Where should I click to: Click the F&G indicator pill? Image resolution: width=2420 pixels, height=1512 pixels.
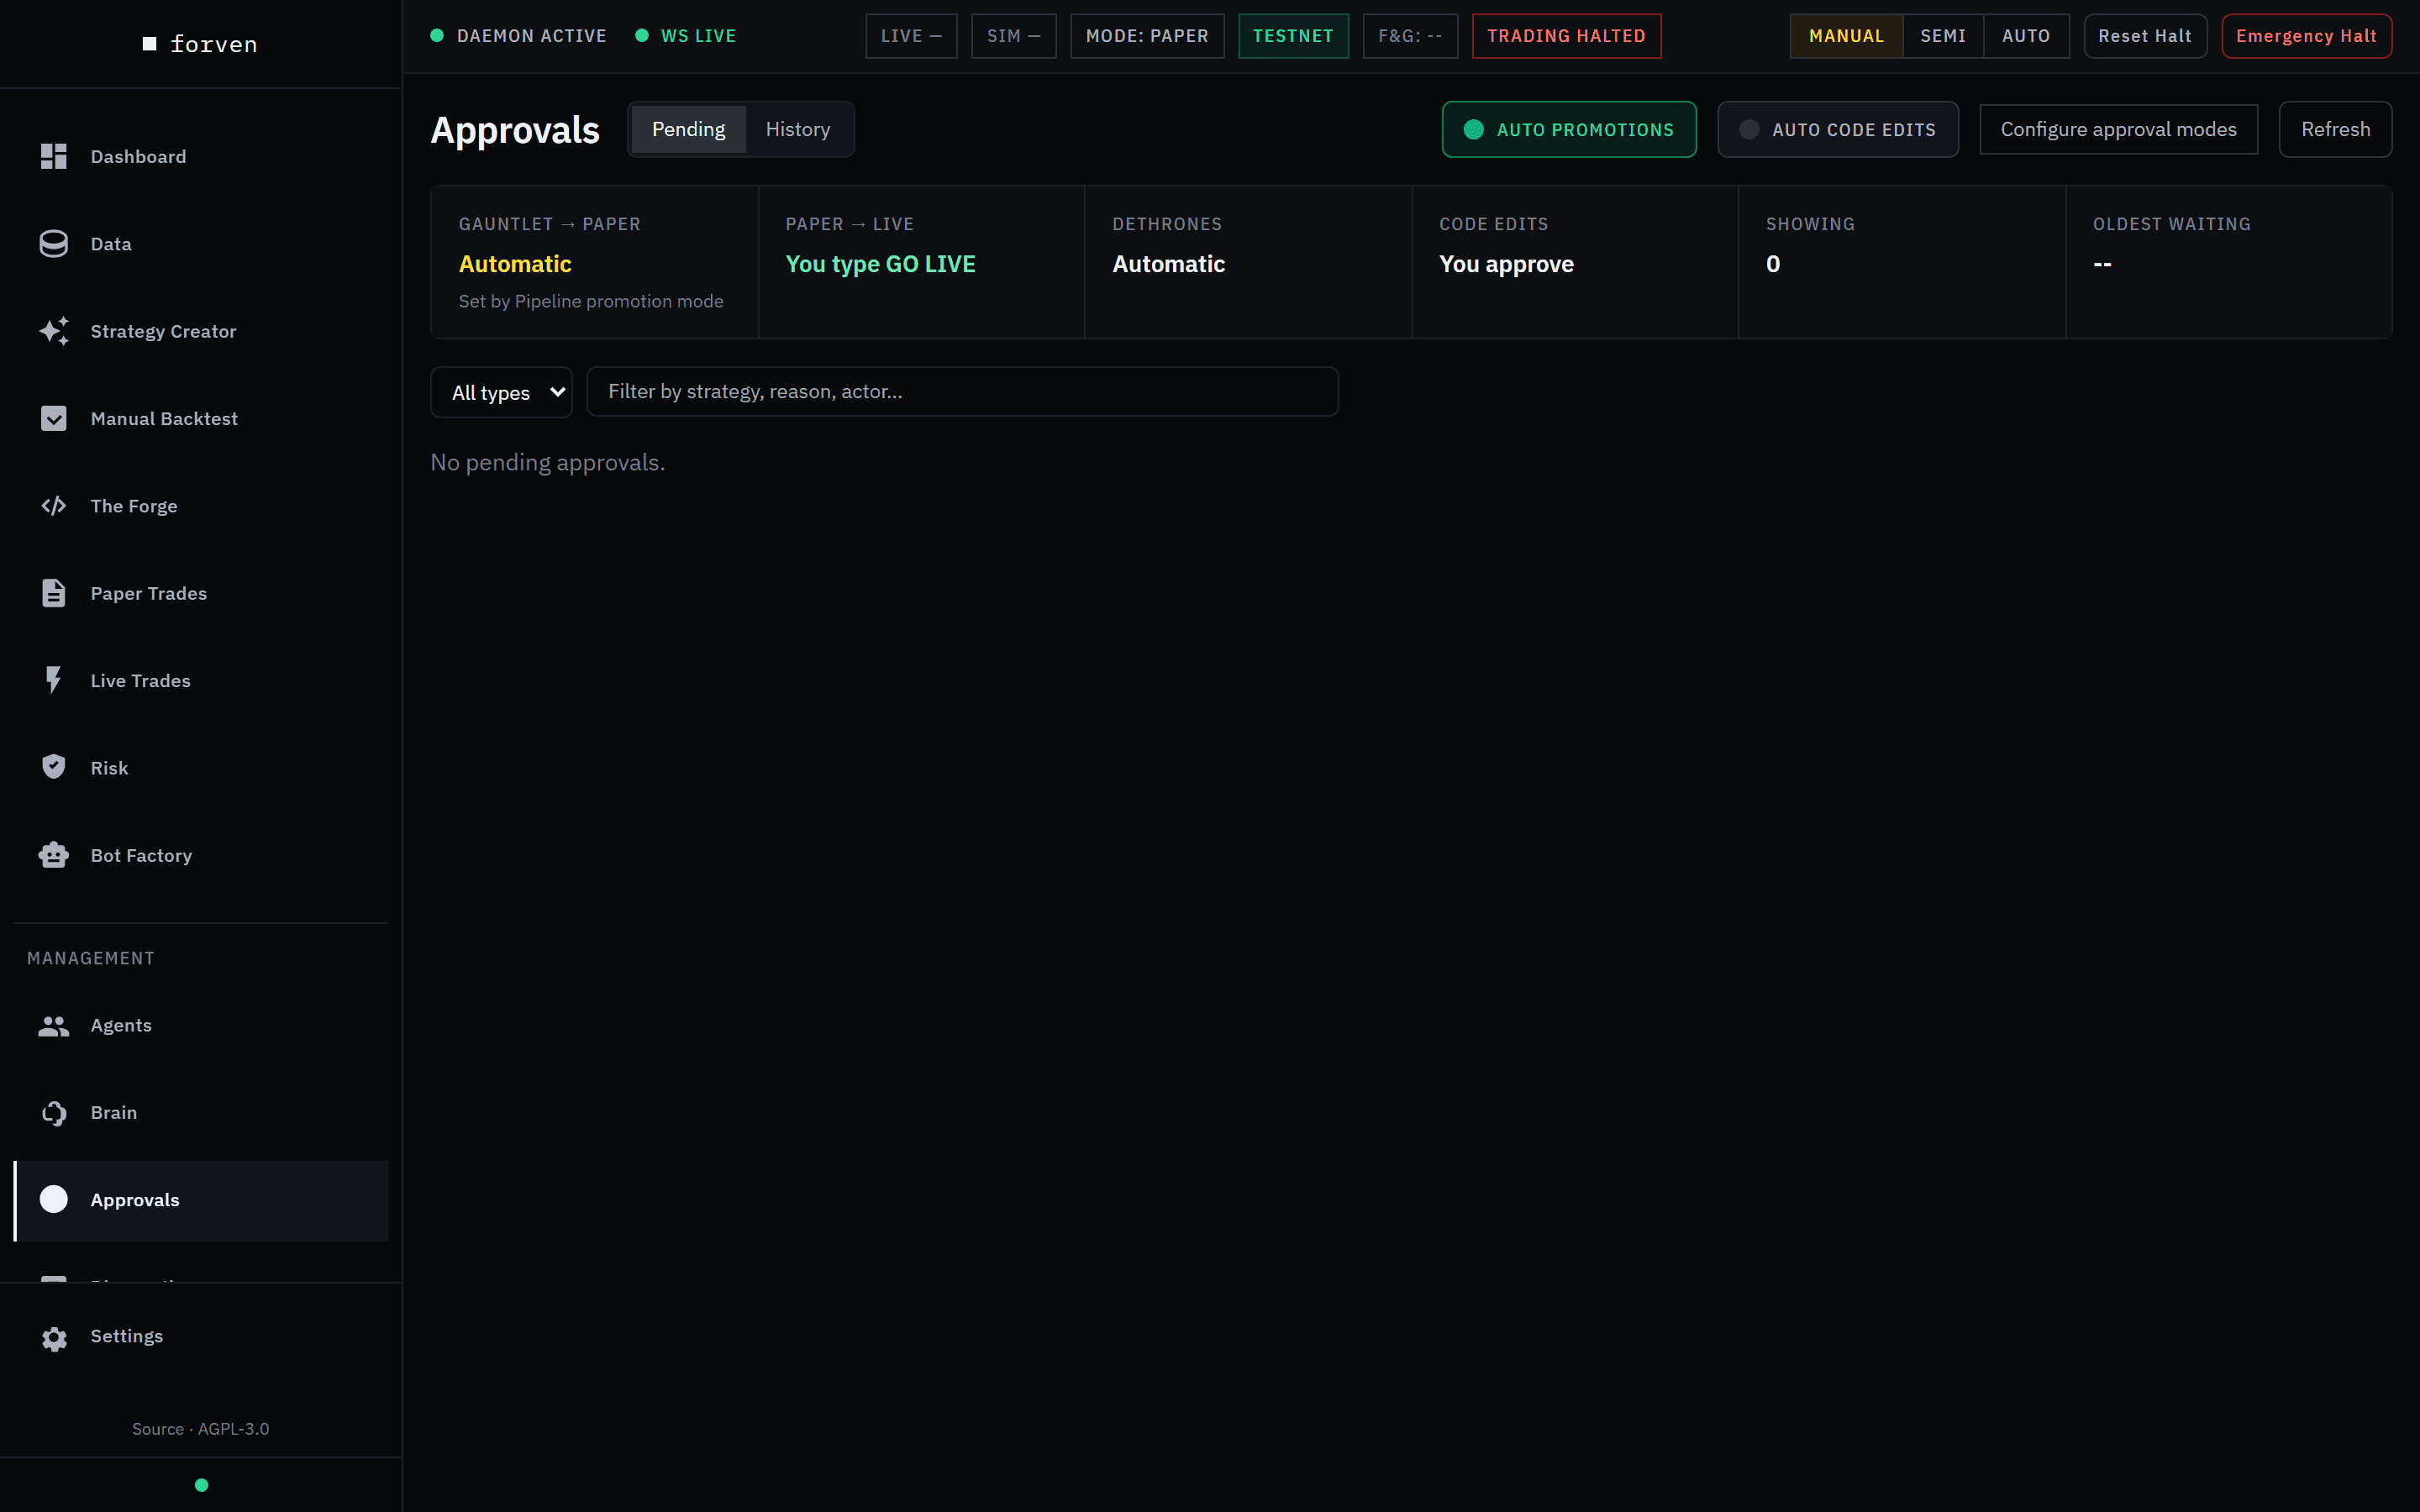(1410, 36)
